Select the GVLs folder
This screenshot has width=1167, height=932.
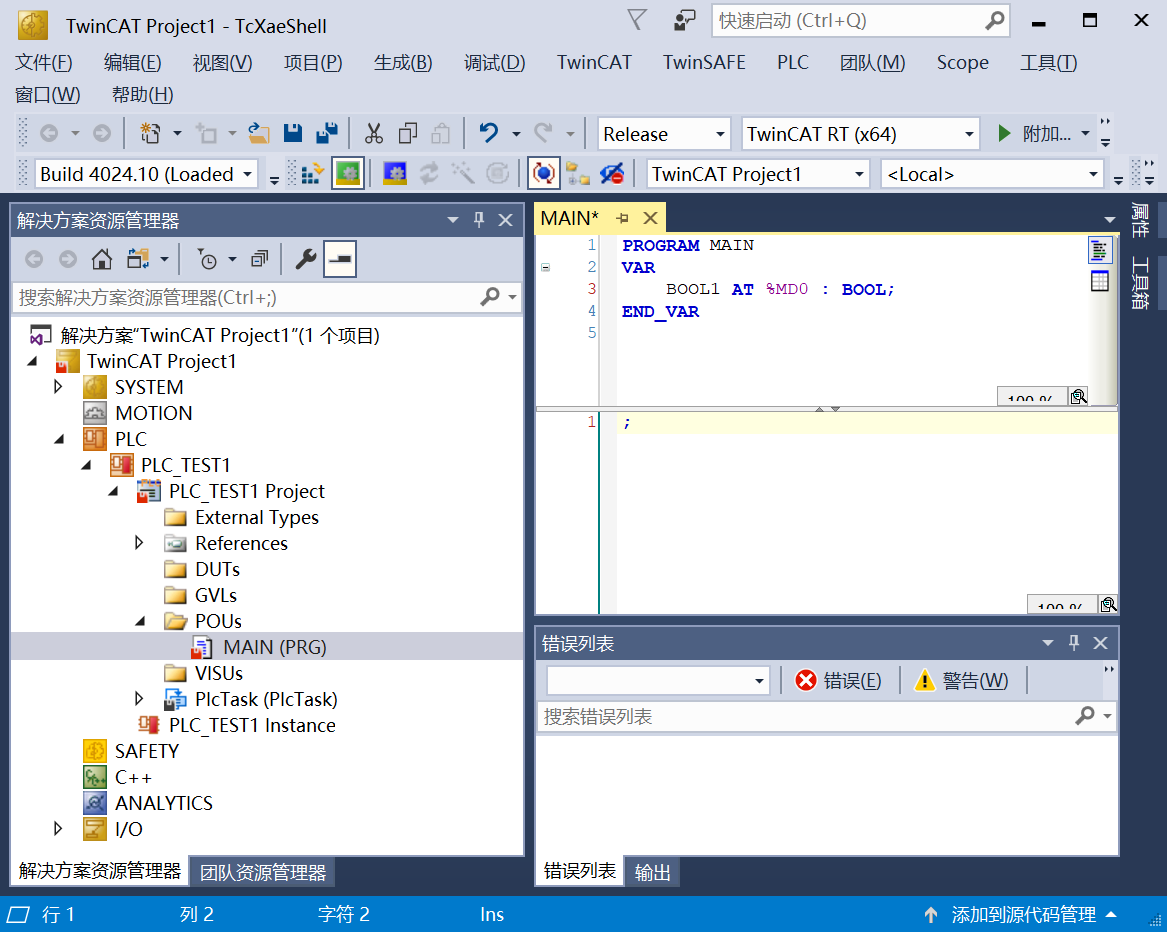pos(216,595)
